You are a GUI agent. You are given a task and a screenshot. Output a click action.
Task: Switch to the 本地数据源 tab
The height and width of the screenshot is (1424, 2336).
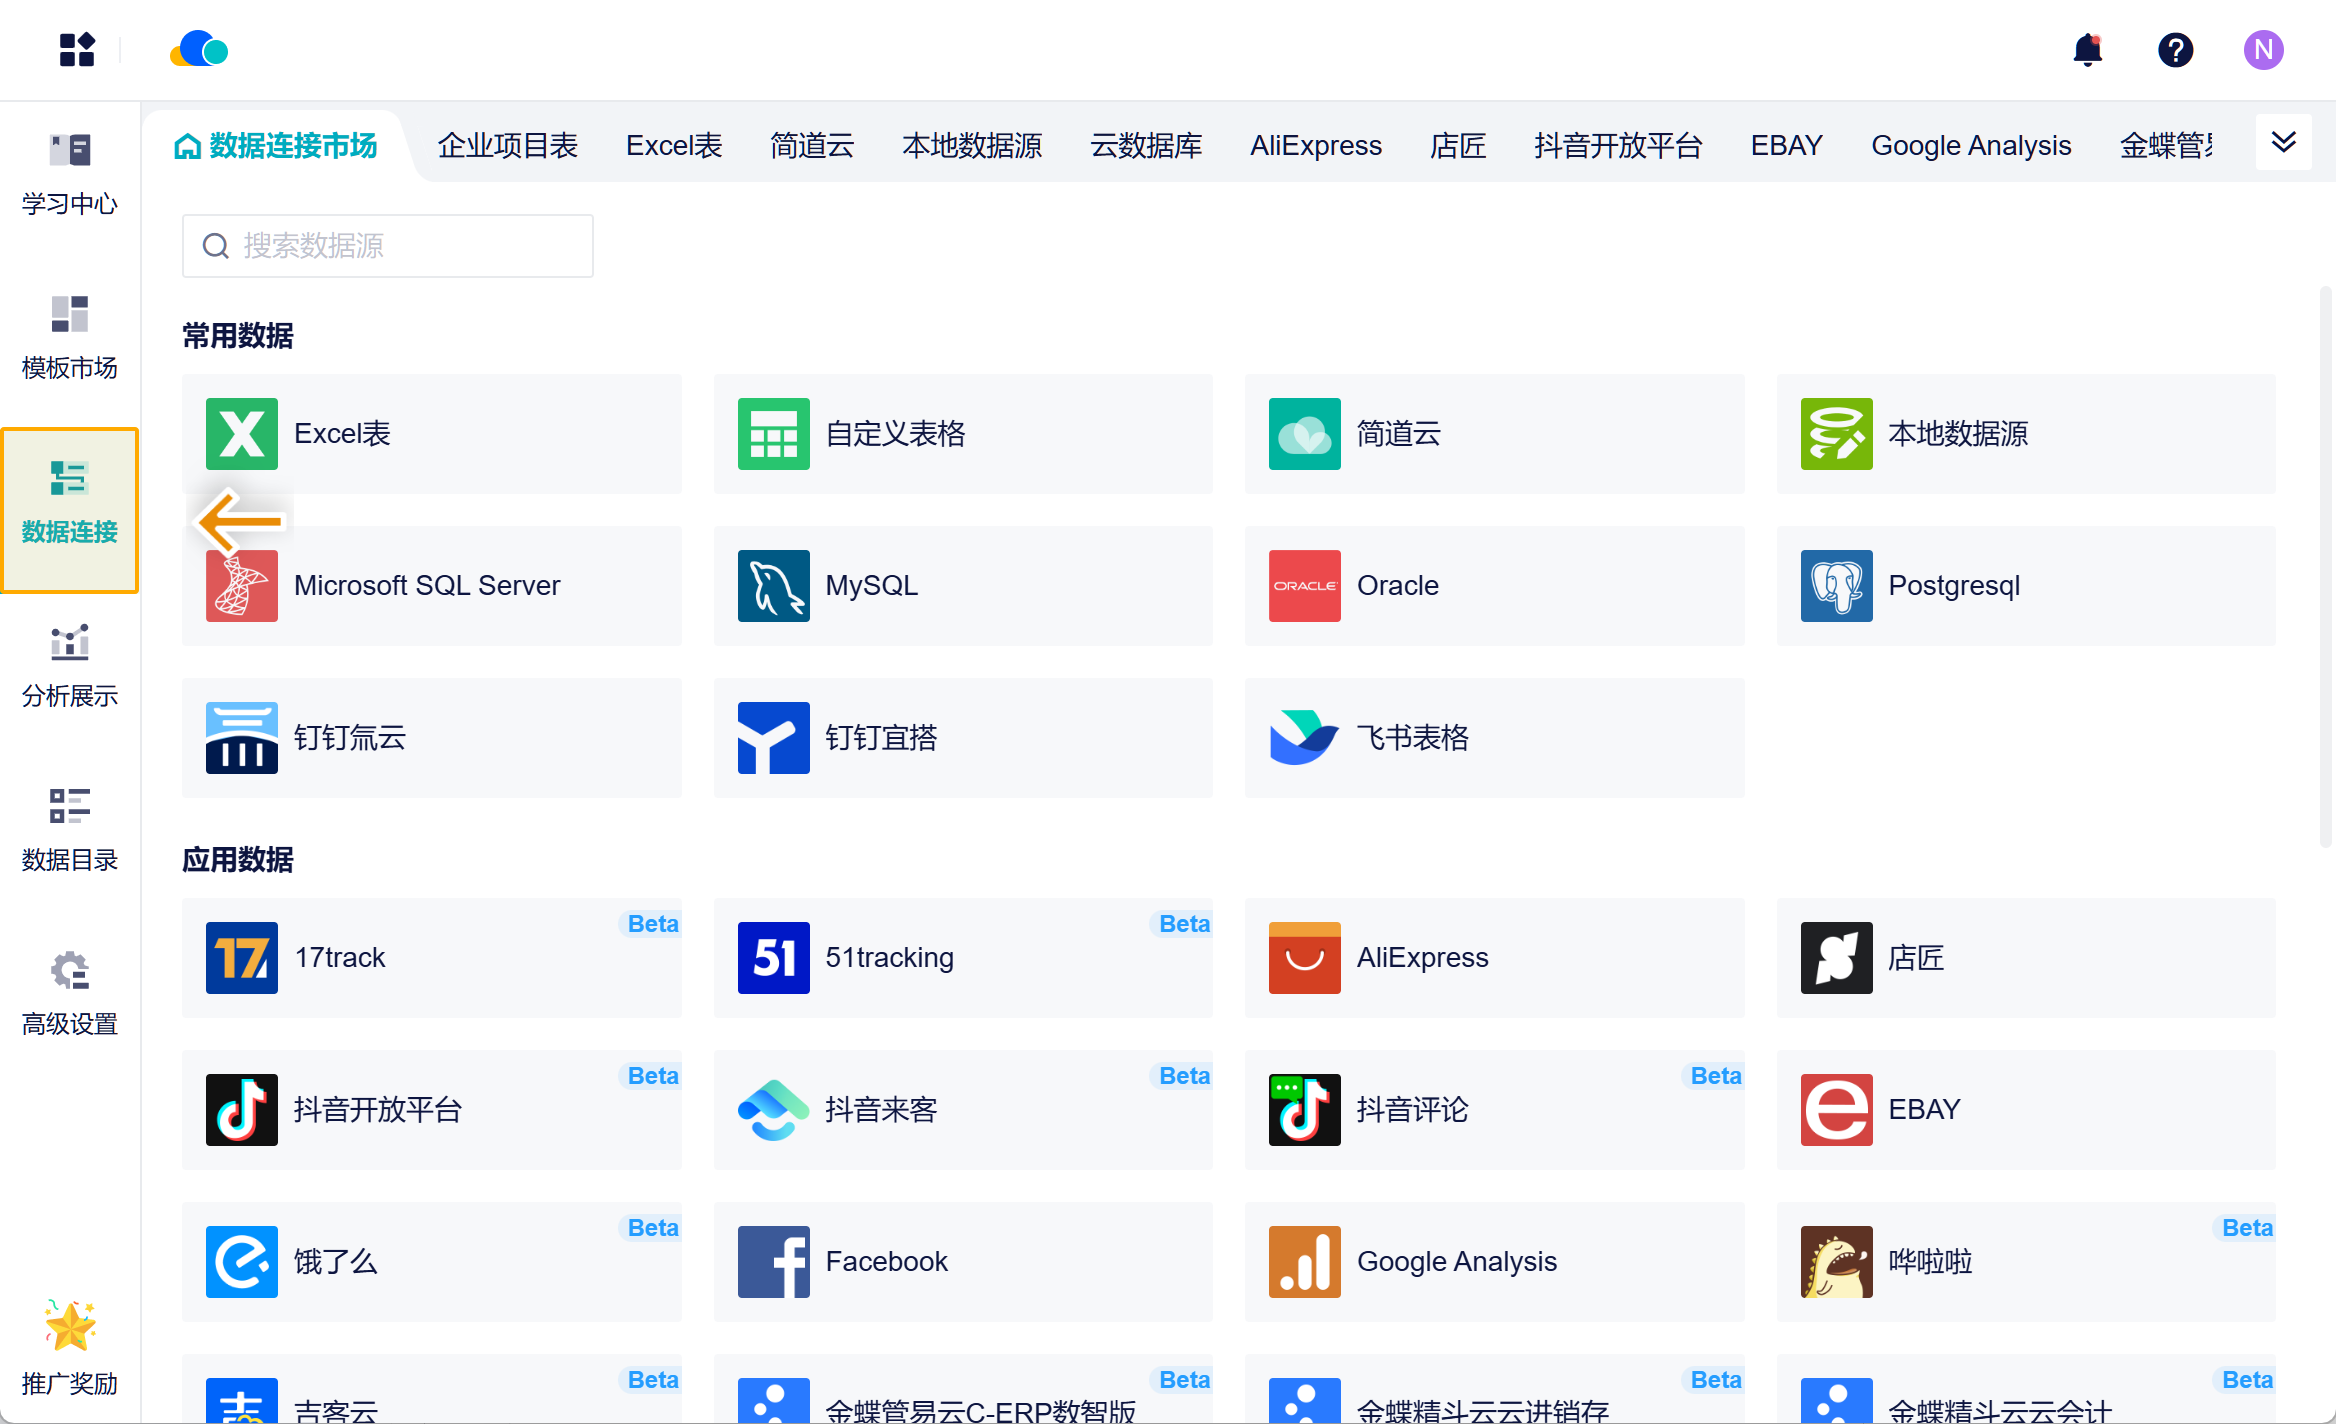(x=972, y=146)
